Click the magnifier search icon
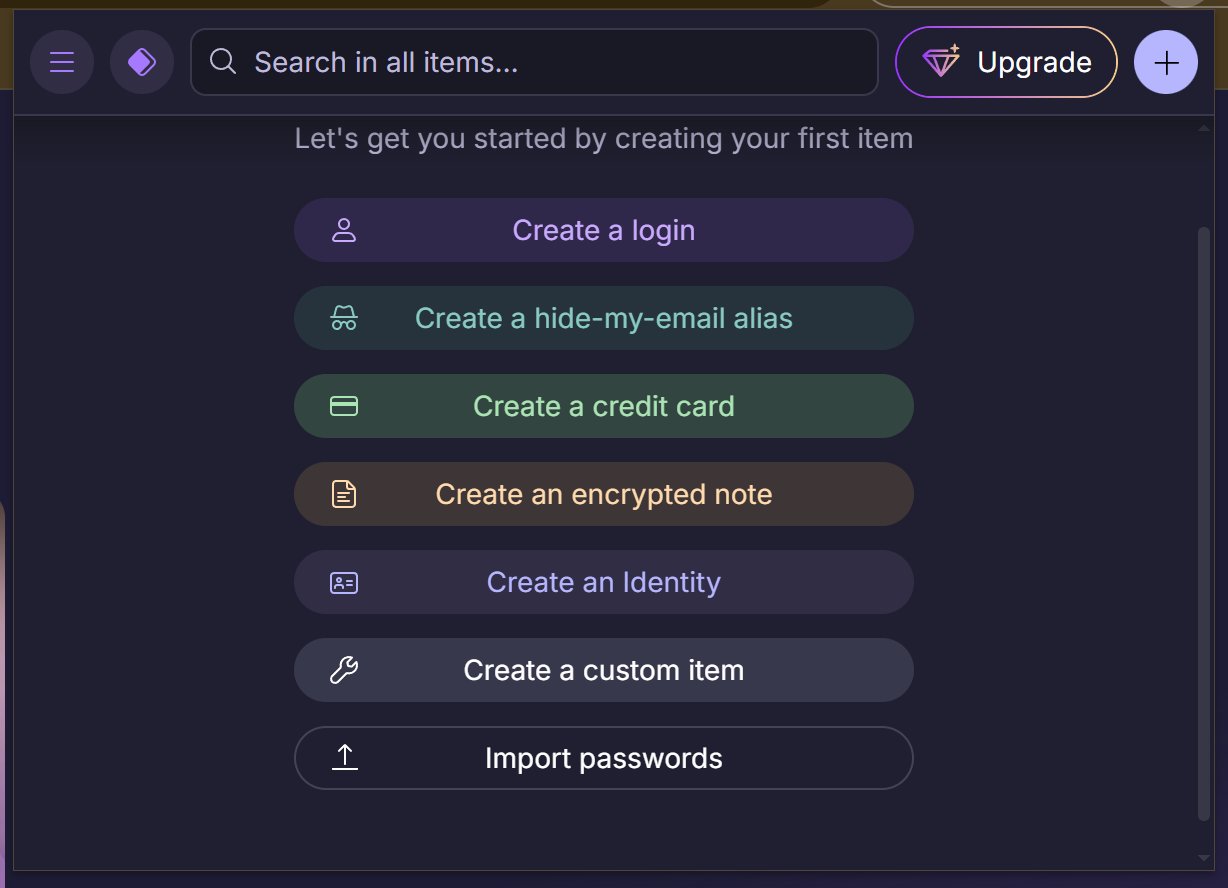 pos(223,62)
